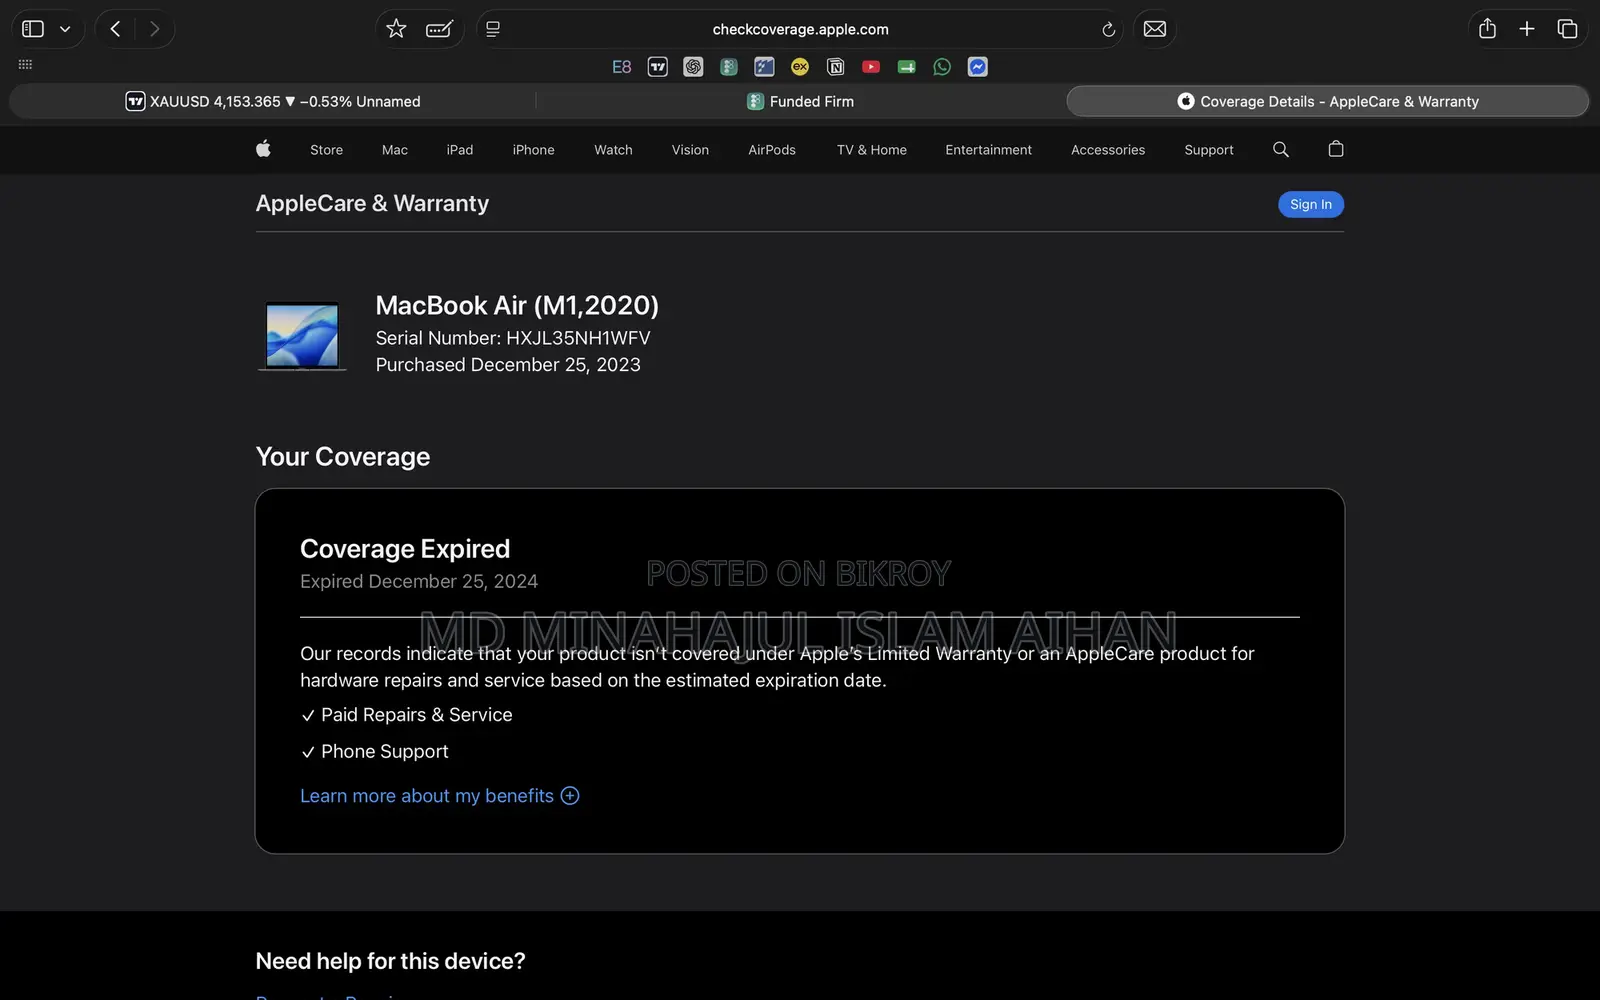This screenshot has height=1000, width=1600.
Task: Open the shopping bag icon
Action: coord(1335,149)
